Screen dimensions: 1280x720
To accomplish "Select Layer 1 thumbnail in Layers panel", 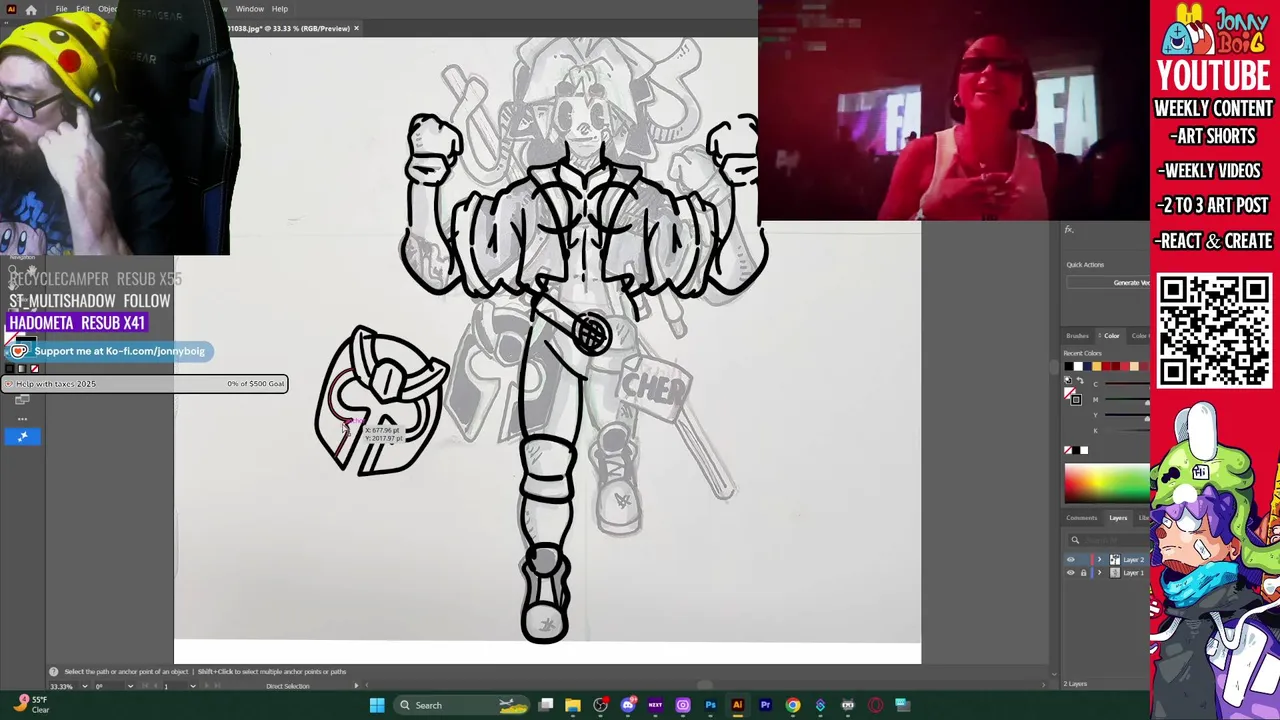I will [1115, 573].
